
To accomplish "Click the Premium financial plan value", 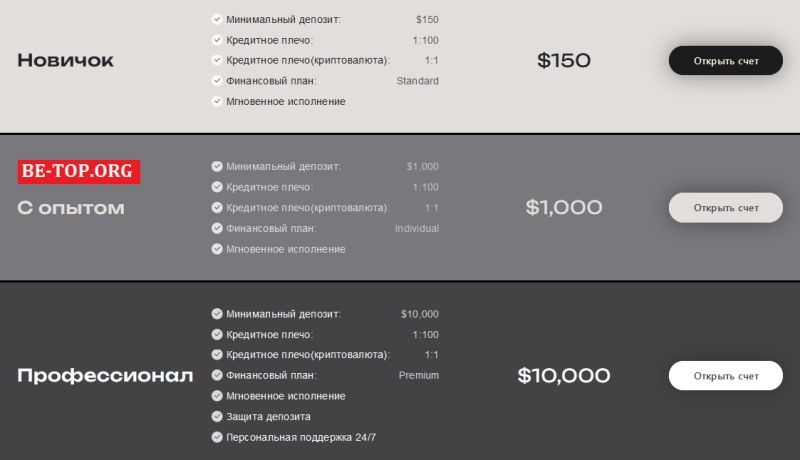I will (418, 375).
